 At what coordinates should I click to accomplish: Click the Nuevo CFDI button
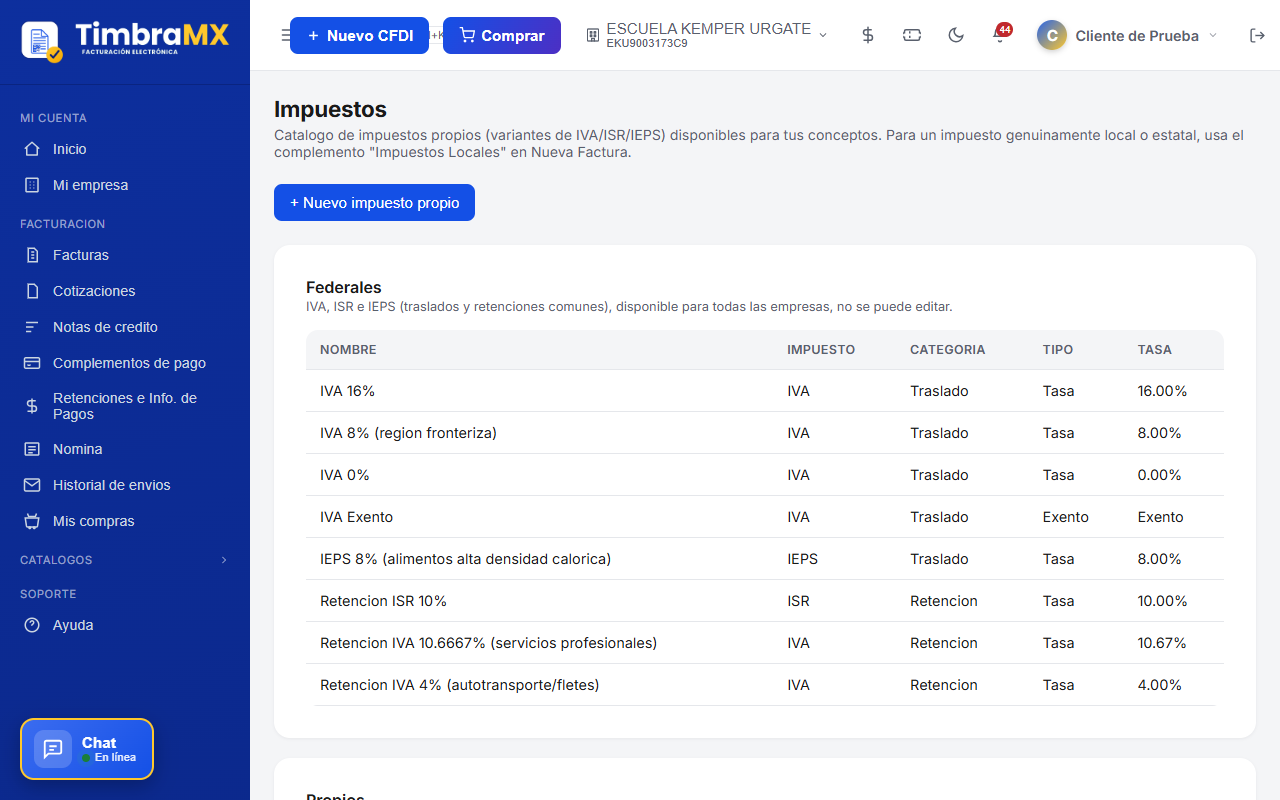(359, 35)
